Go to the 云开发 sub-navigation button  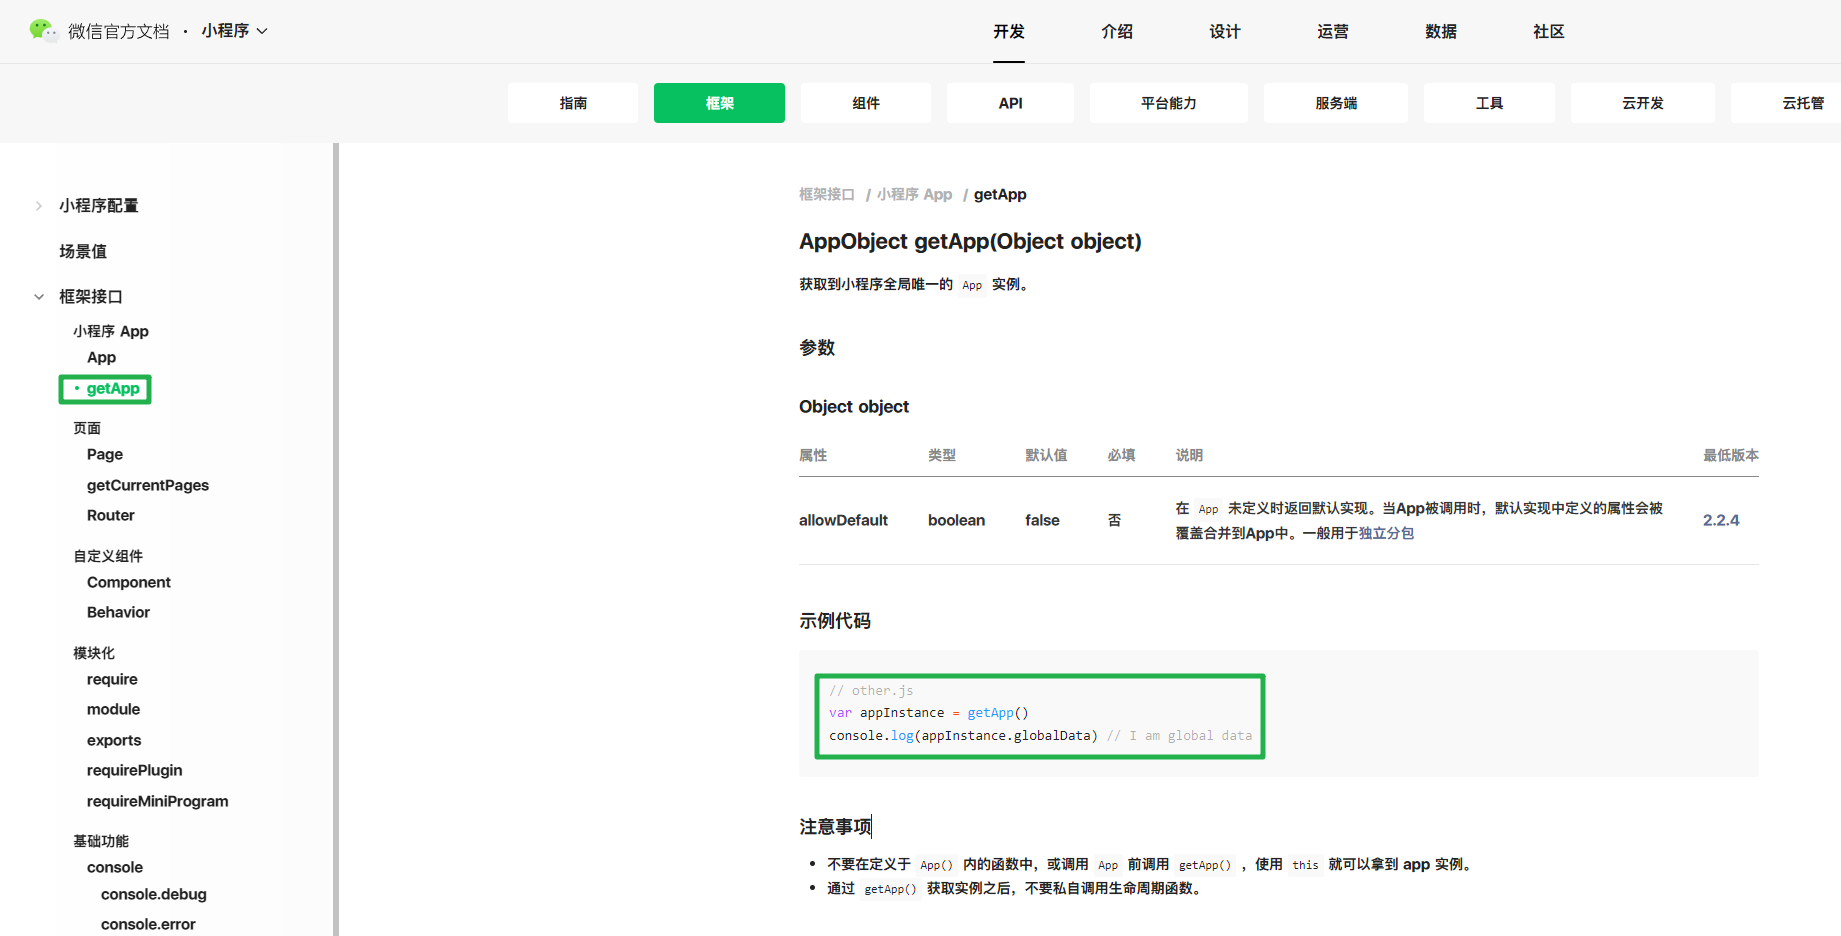point(1643,103)
